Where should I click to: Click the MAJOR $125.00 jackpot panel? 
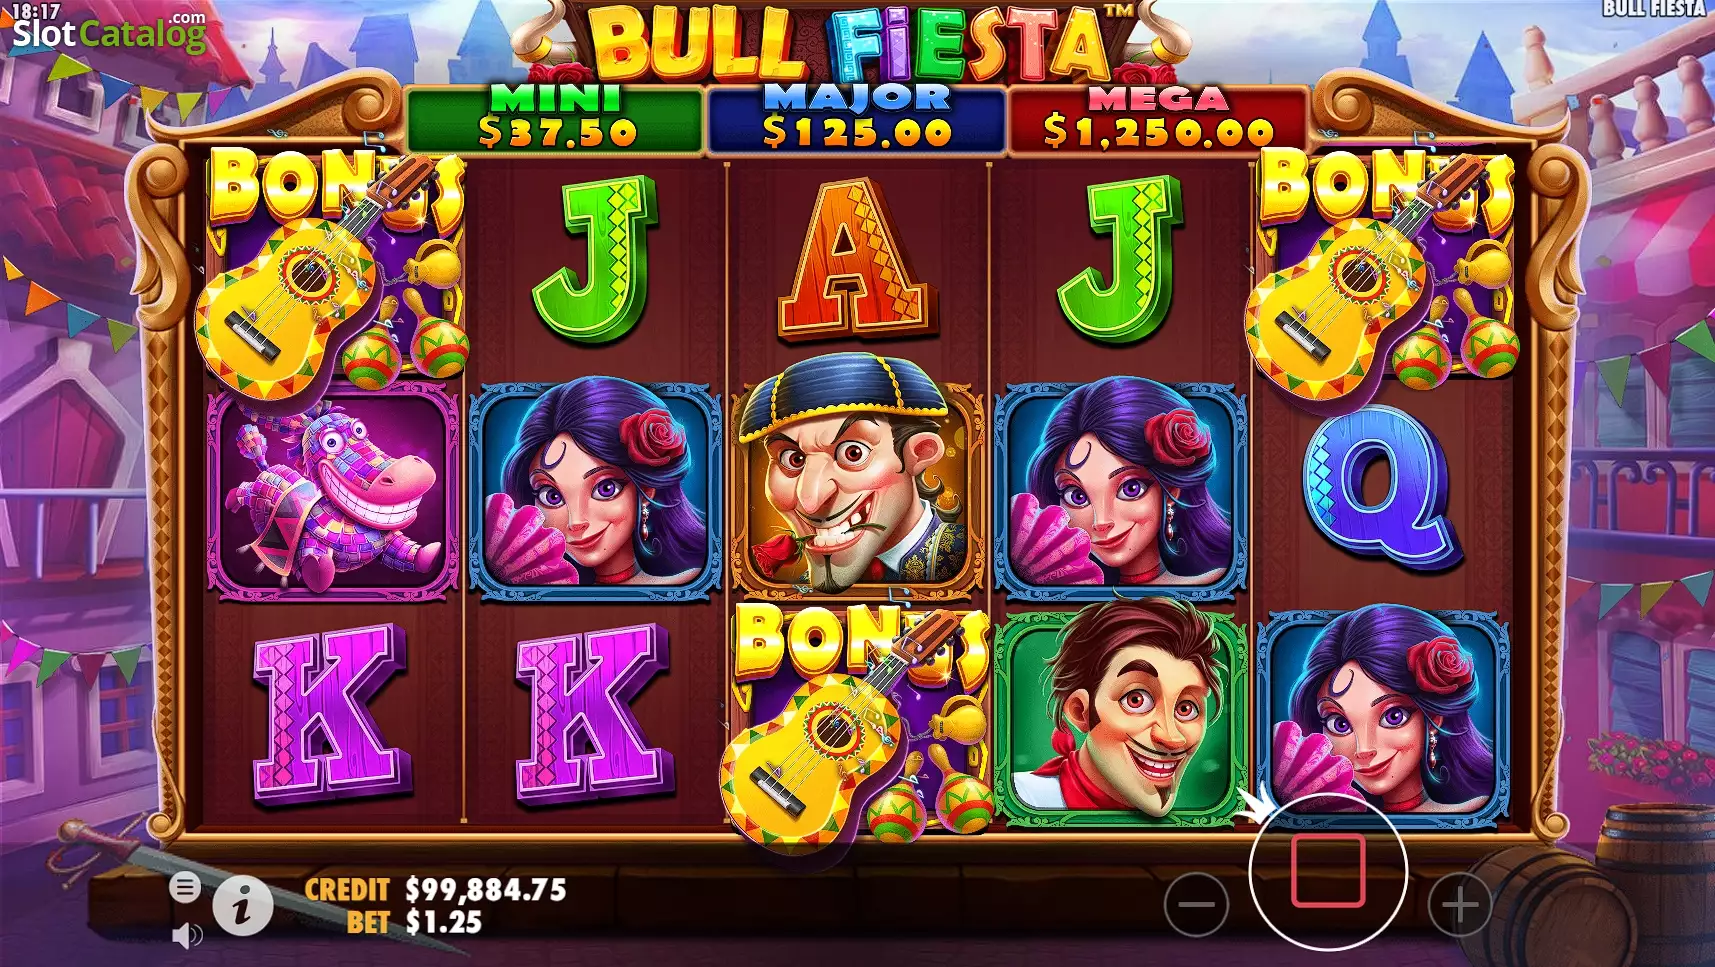click(x=857, y=119)
